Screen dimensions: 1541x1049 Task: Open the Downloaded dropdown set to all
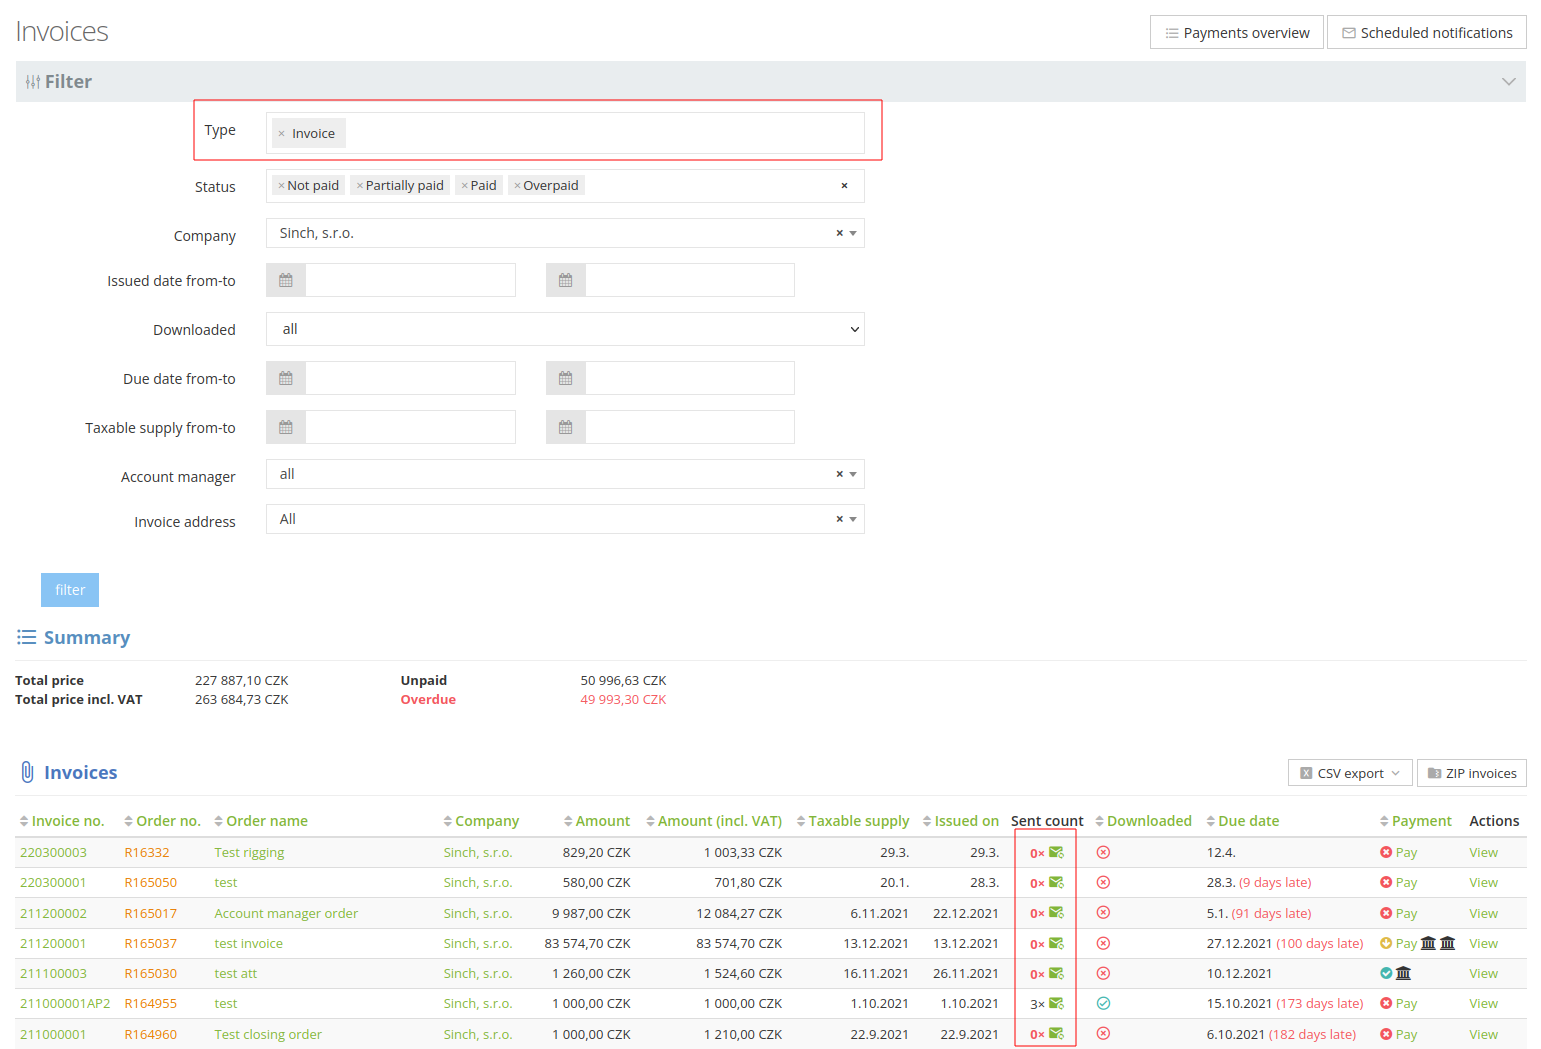565,329
